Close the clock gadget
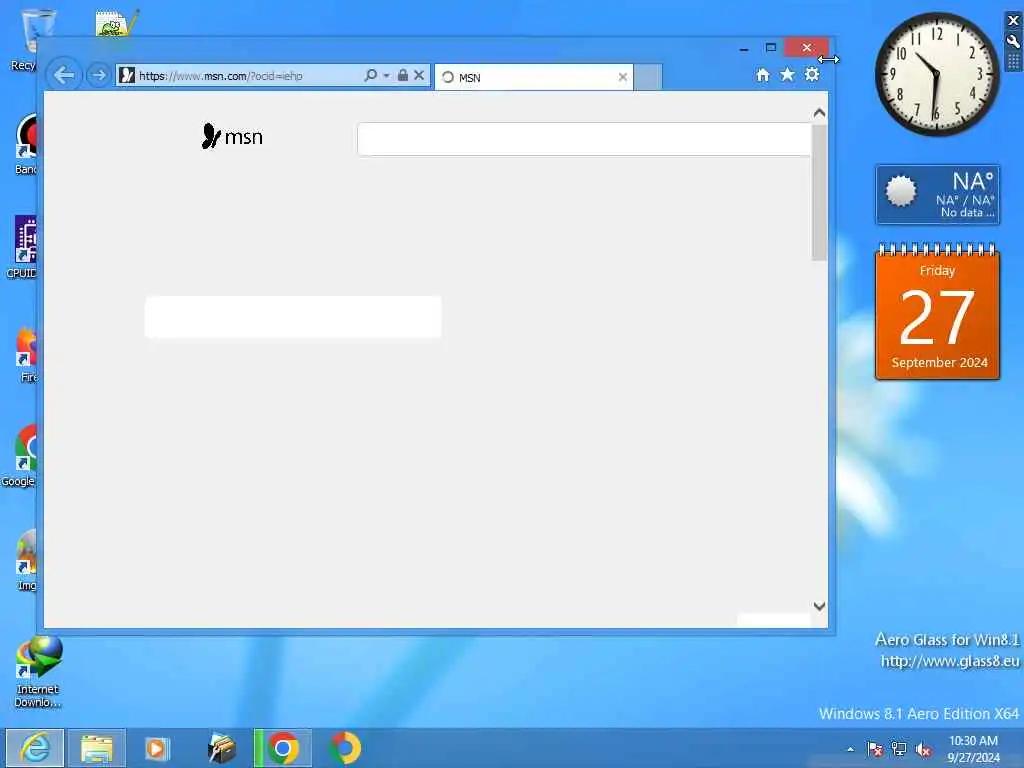The height and width of the screenshot is (768, 1024). pyautogui.click(x=1013, y=20)
